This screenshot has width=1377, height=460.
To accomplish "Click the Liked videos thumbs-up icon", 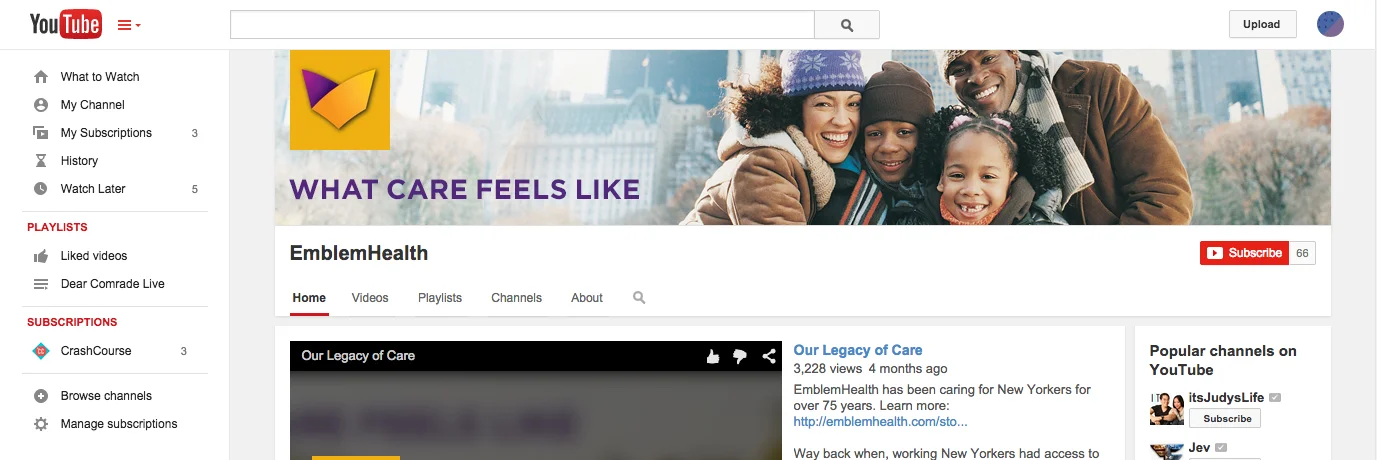I will pos(41,256).
